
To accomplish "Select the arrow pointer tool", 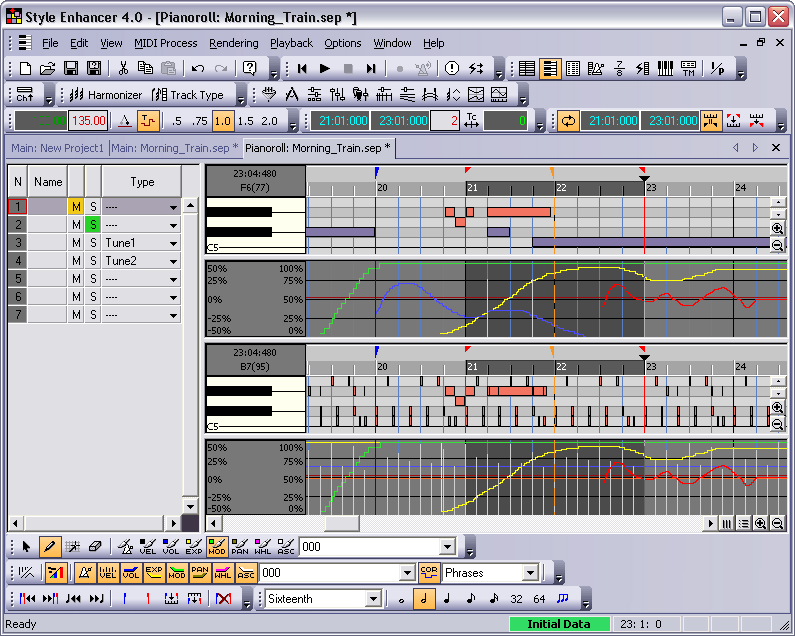I will (x=26, y=547).
